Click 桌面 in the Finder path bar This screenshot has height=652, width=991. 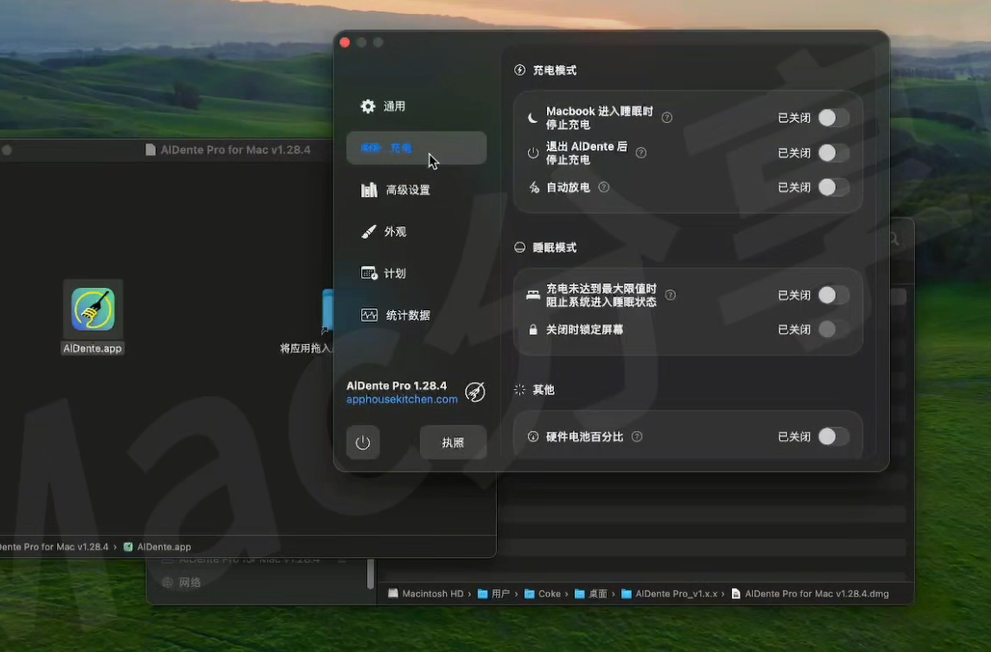click(x=591, y=594)
